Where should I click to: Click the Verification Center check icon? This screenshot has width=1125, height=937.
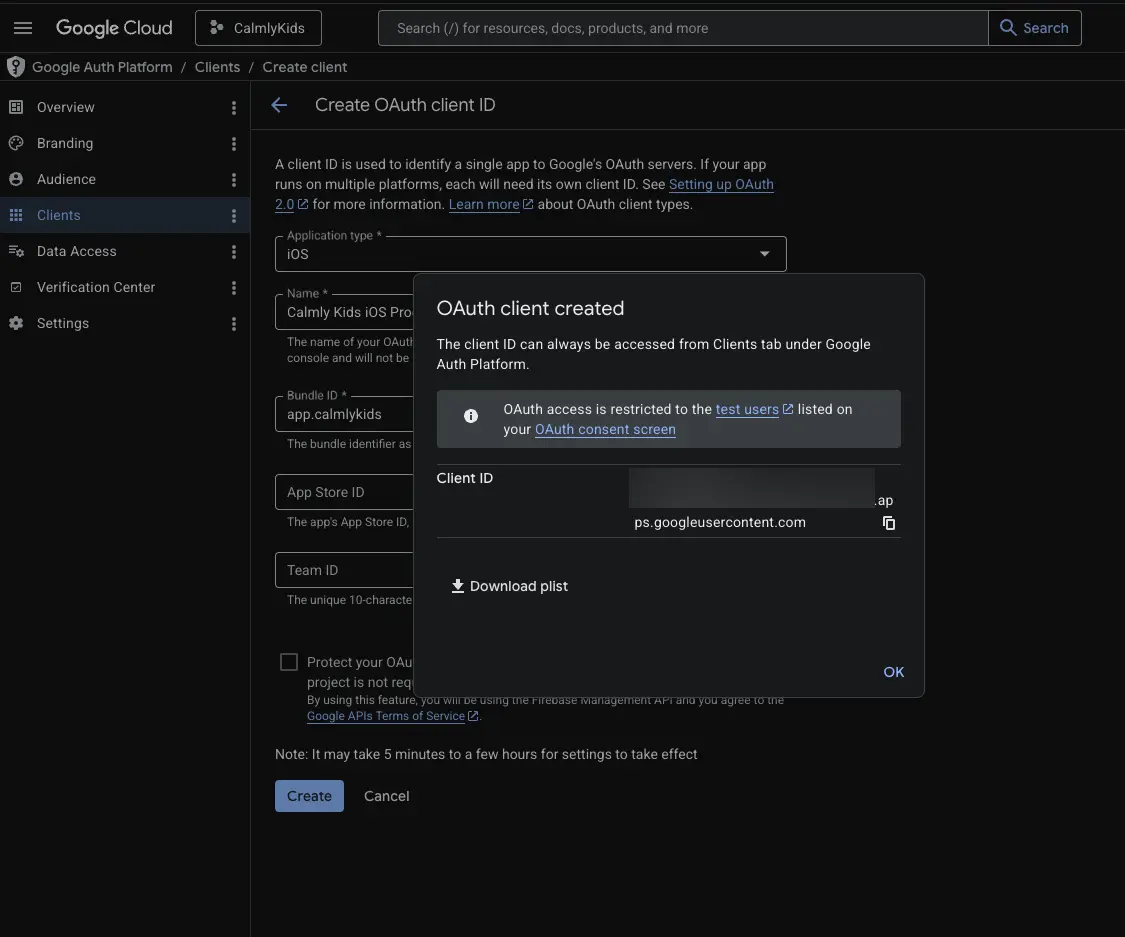tap(16, 287)
